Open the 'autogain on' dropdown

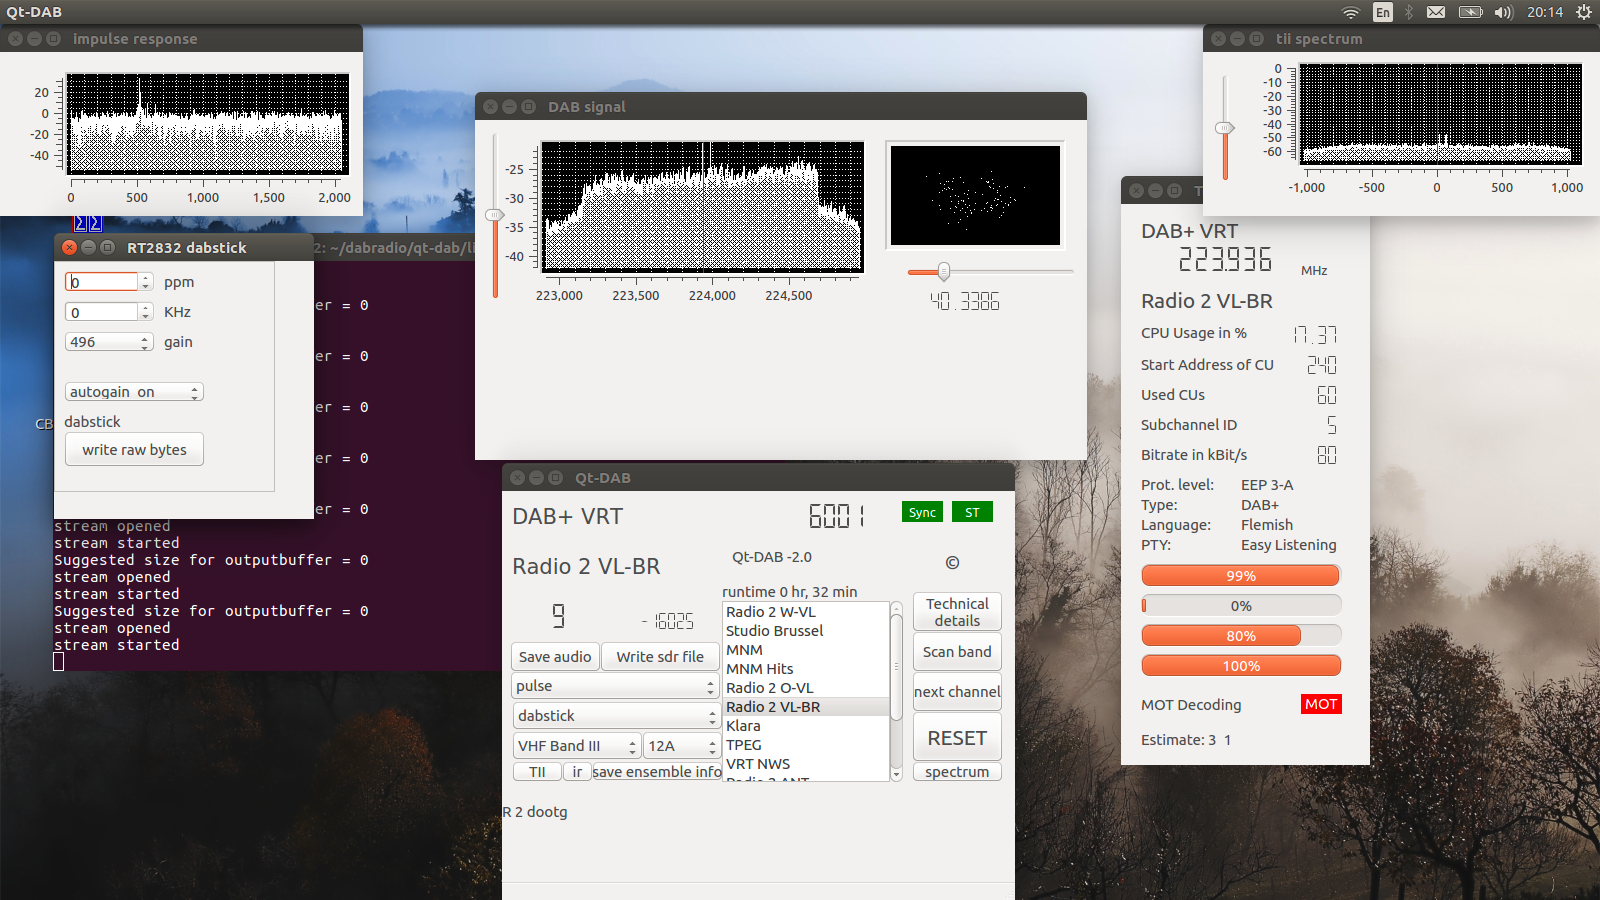pyautogui.click(x=134, y=392)
